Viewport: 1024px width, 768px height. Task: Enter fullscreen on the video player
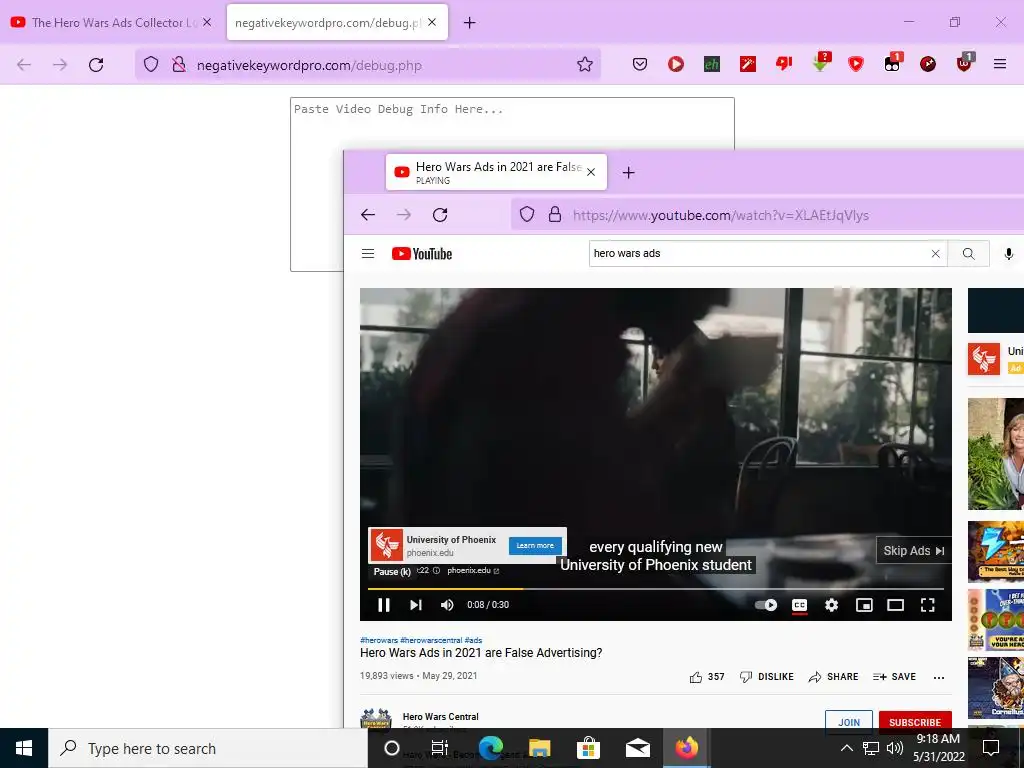(x=927, y=605)
